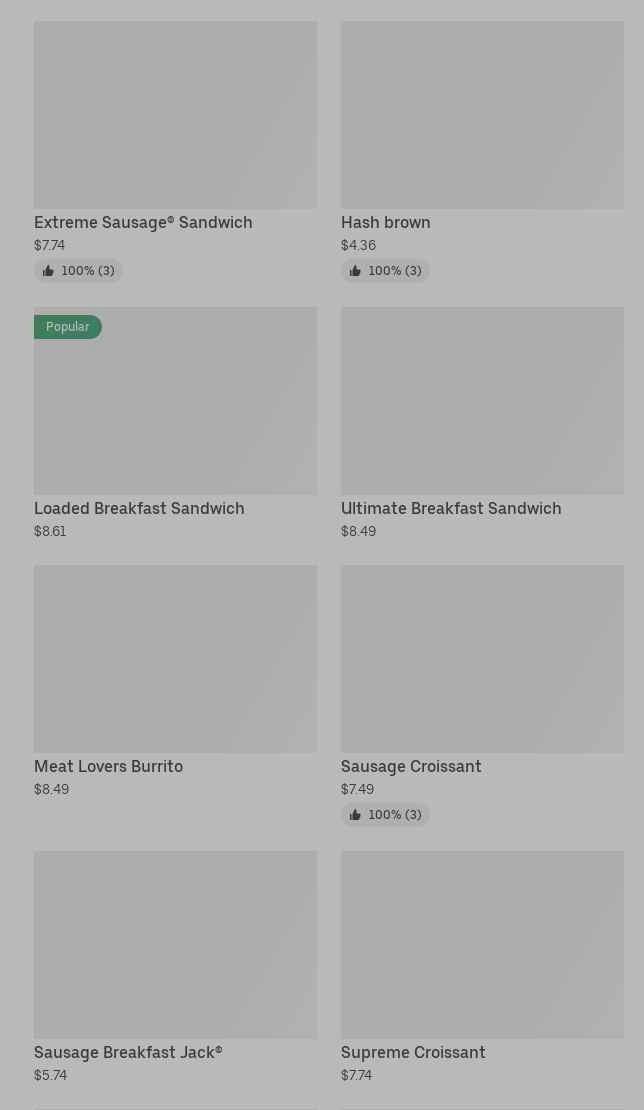Click the Hash brown title link

pyautogui.click(x=385, y=223)
